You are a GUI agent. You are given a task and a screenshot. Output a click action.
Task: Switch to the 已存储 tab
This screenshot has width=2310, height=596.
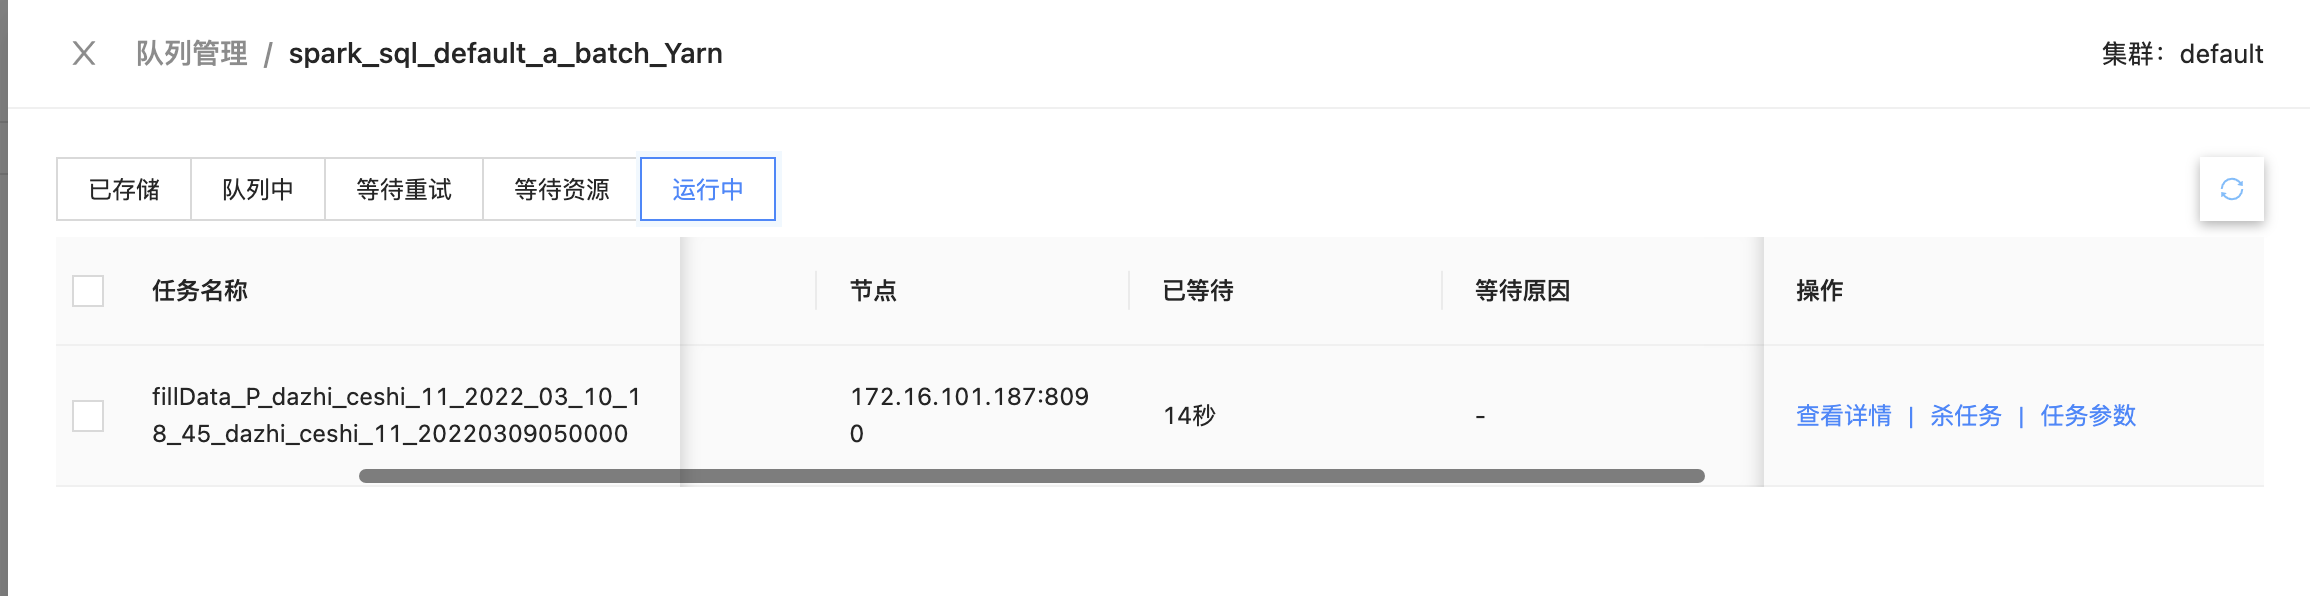tap(123, 188)
